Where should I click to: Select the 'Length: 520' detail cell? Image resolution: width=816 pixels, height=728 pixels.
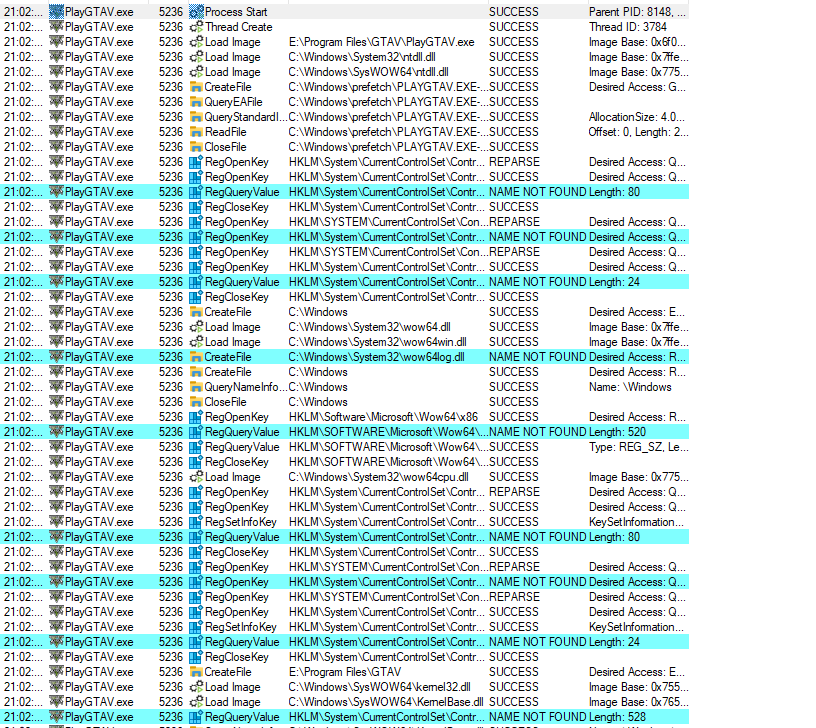[617, 432]
